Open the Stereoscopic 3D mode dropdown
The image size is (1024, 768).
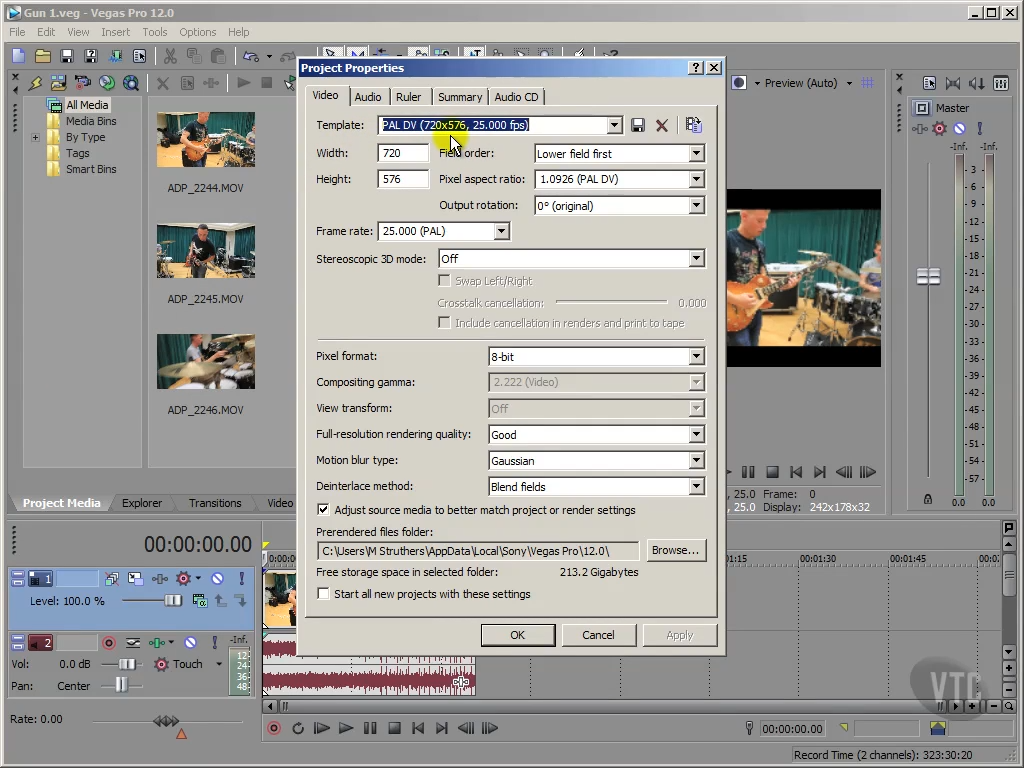697,259
